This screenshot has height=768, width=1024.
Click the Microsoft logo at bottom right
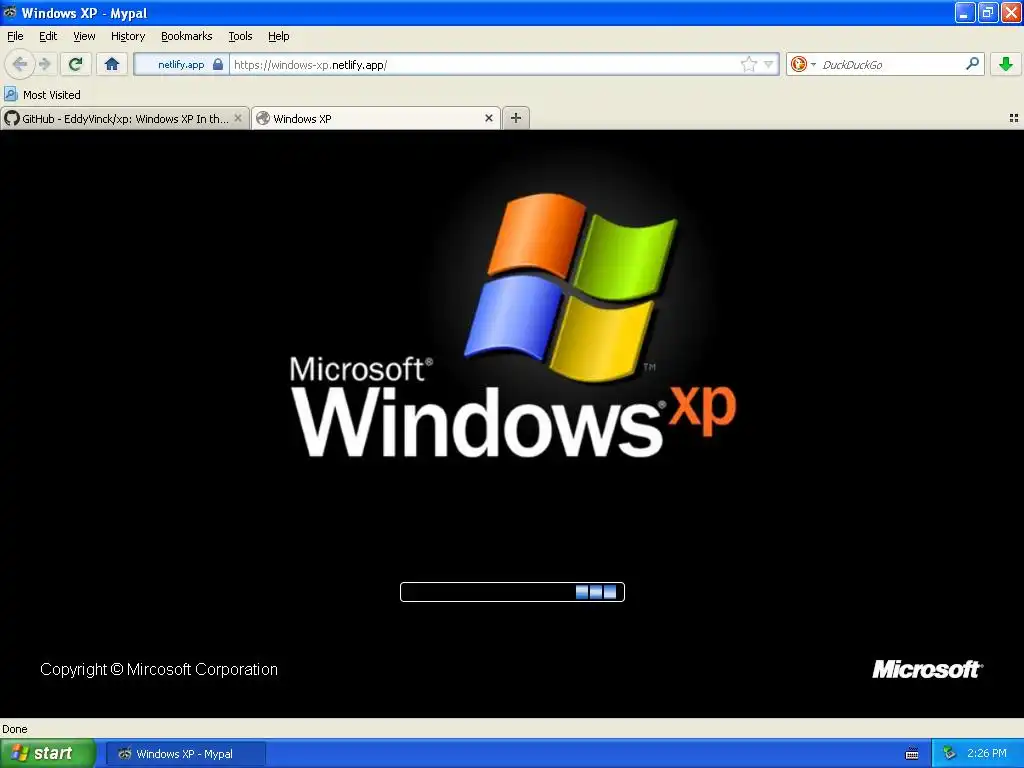927,669
